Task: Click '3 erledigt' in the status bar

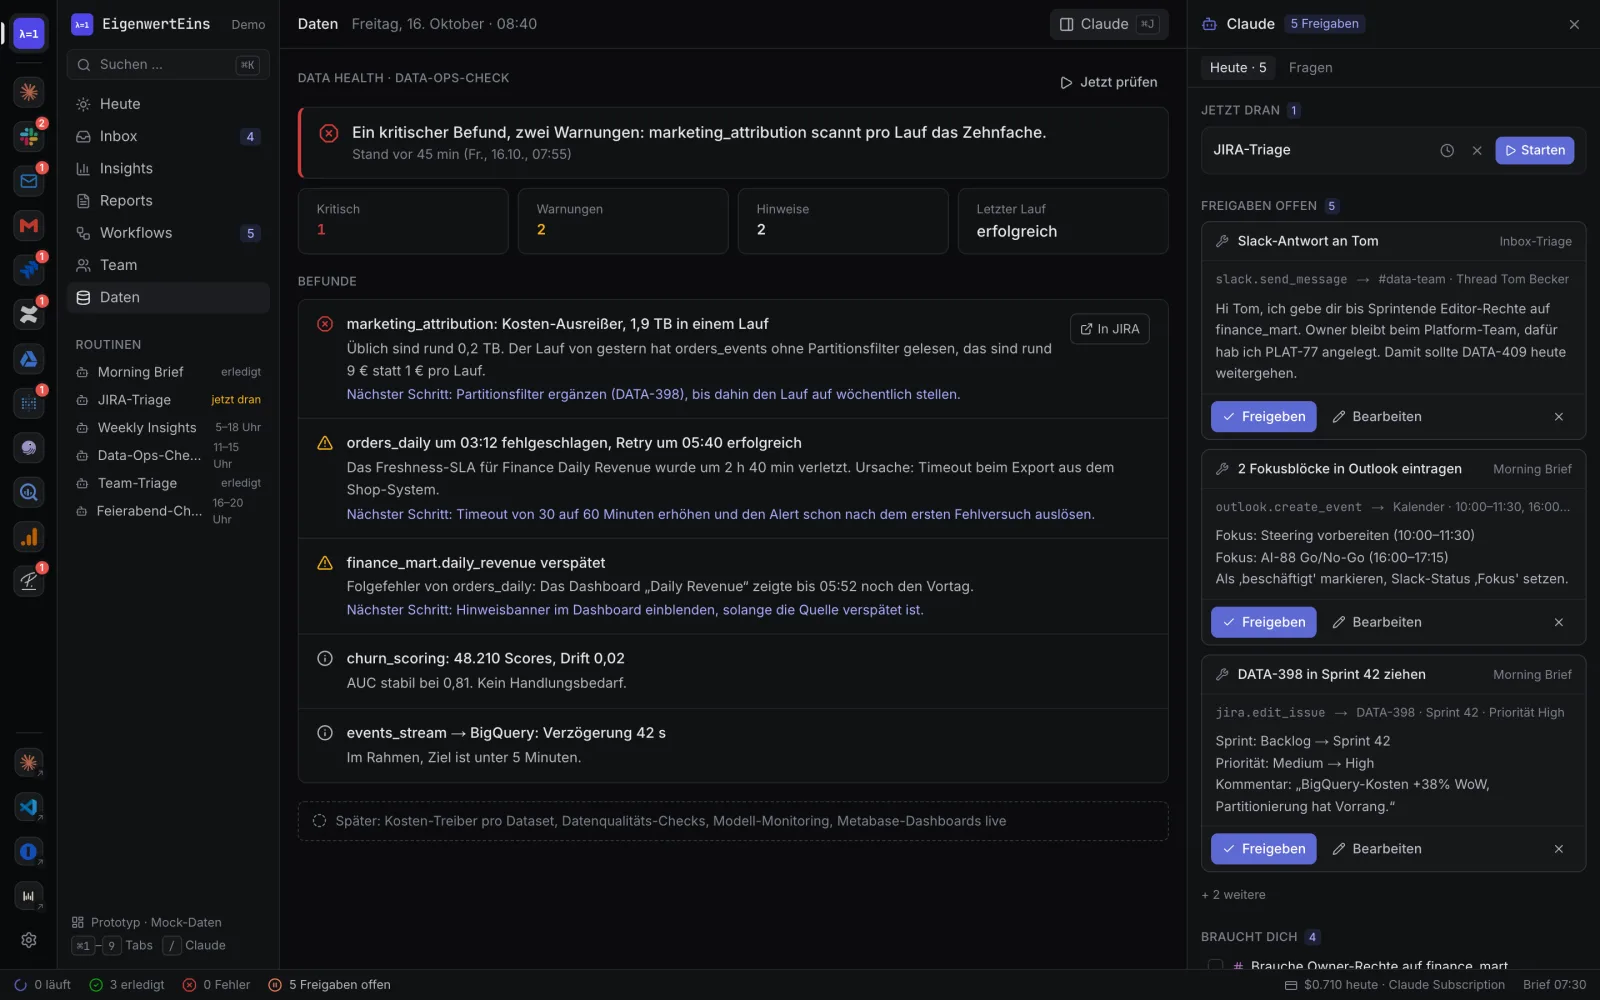Action: click(x=127, y=985)
